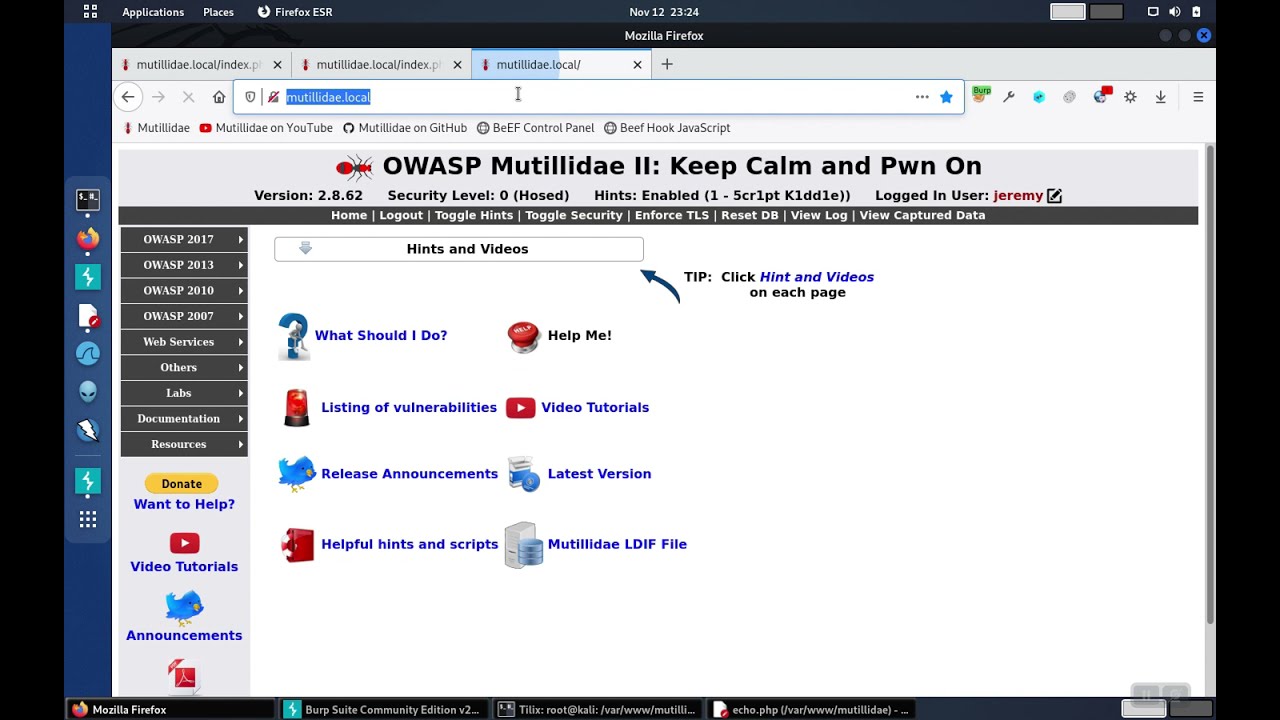Switch to the first mutillidae.local/index tab
This screenshot has height=720, width=1280.
[199, 64]
